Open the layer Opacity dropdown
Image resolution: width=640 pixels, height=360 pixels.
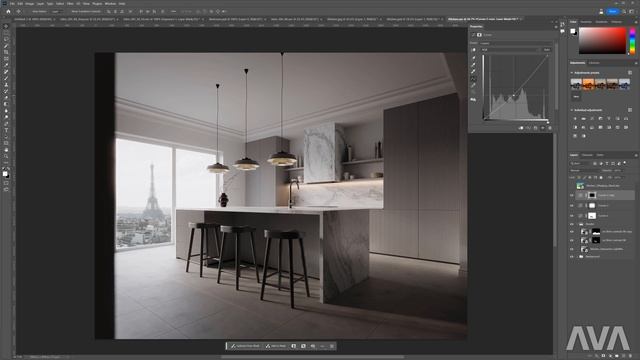pos(622,170)
